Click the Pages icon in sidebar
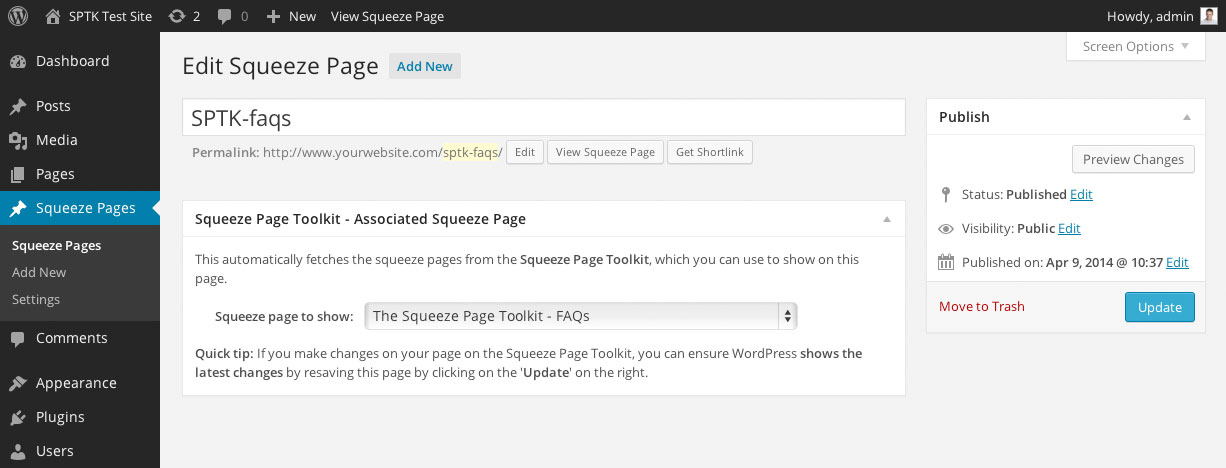This screenshot has height=468, width=1226. click(x=18, y=174)
